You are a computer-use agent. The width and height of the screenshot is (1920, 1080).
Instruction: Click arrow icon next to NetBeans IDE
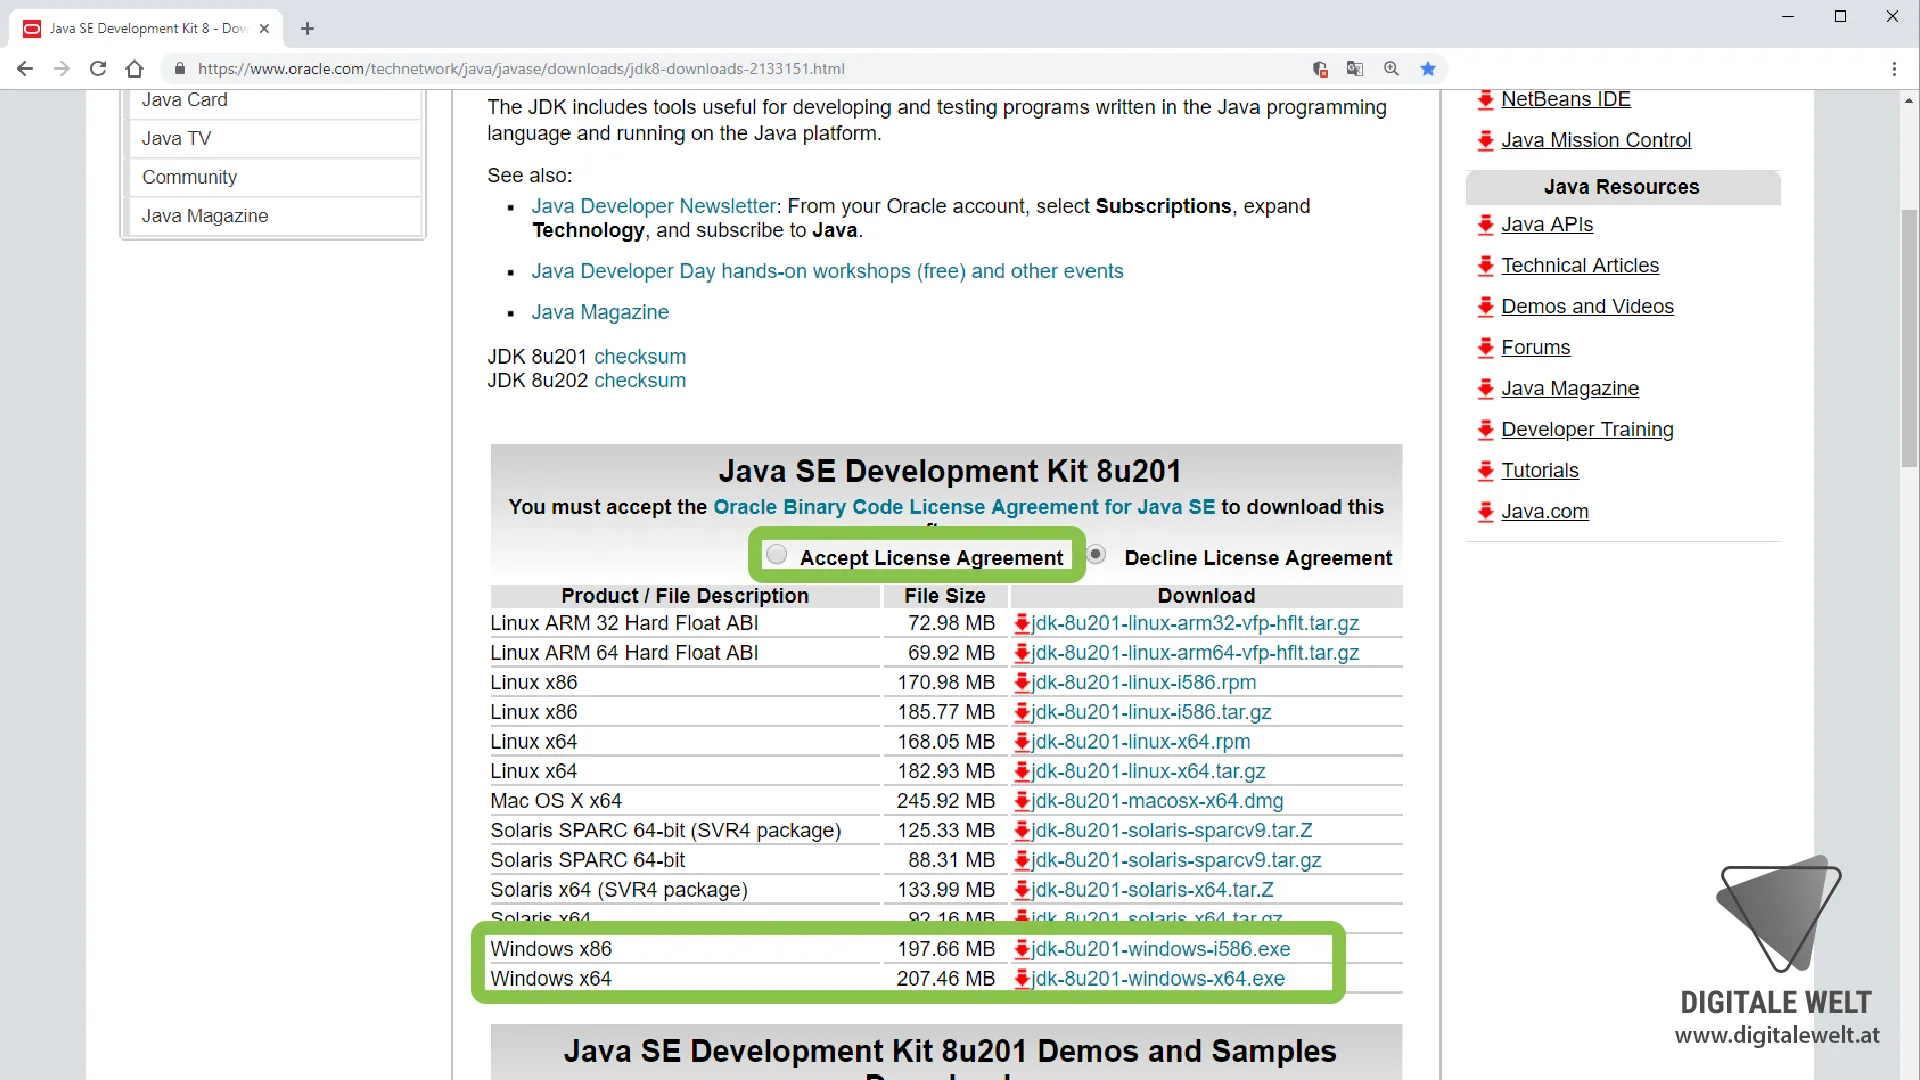1486,99
